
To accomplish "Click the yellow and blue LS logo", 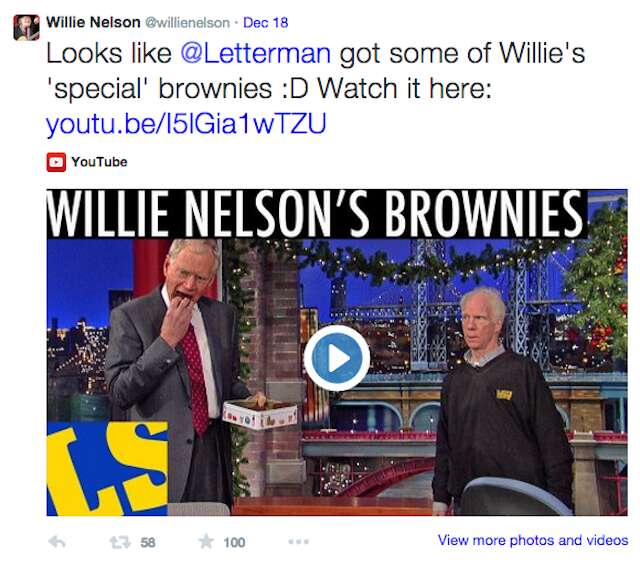I will pyautogui.click(x=107, y=469).
